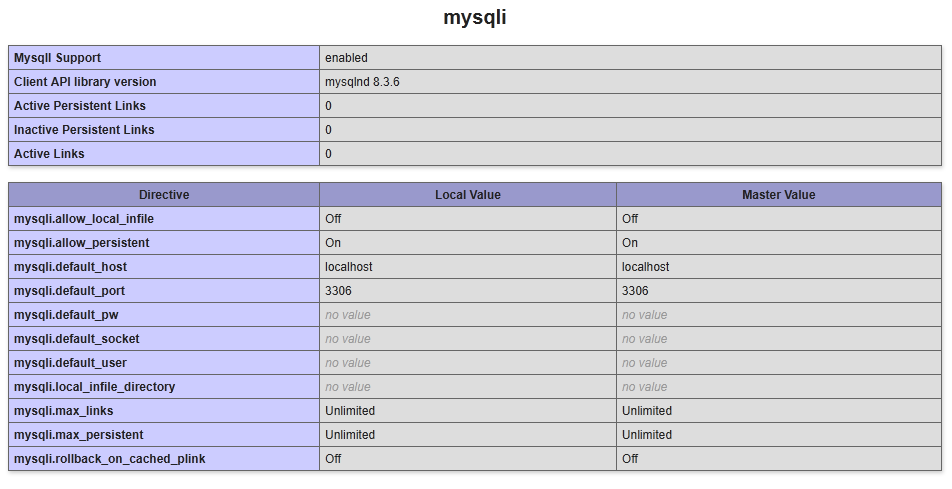Click the mysqli.default_socket directive name
This screenshot has width=952, height=489.
click(77, 339)
